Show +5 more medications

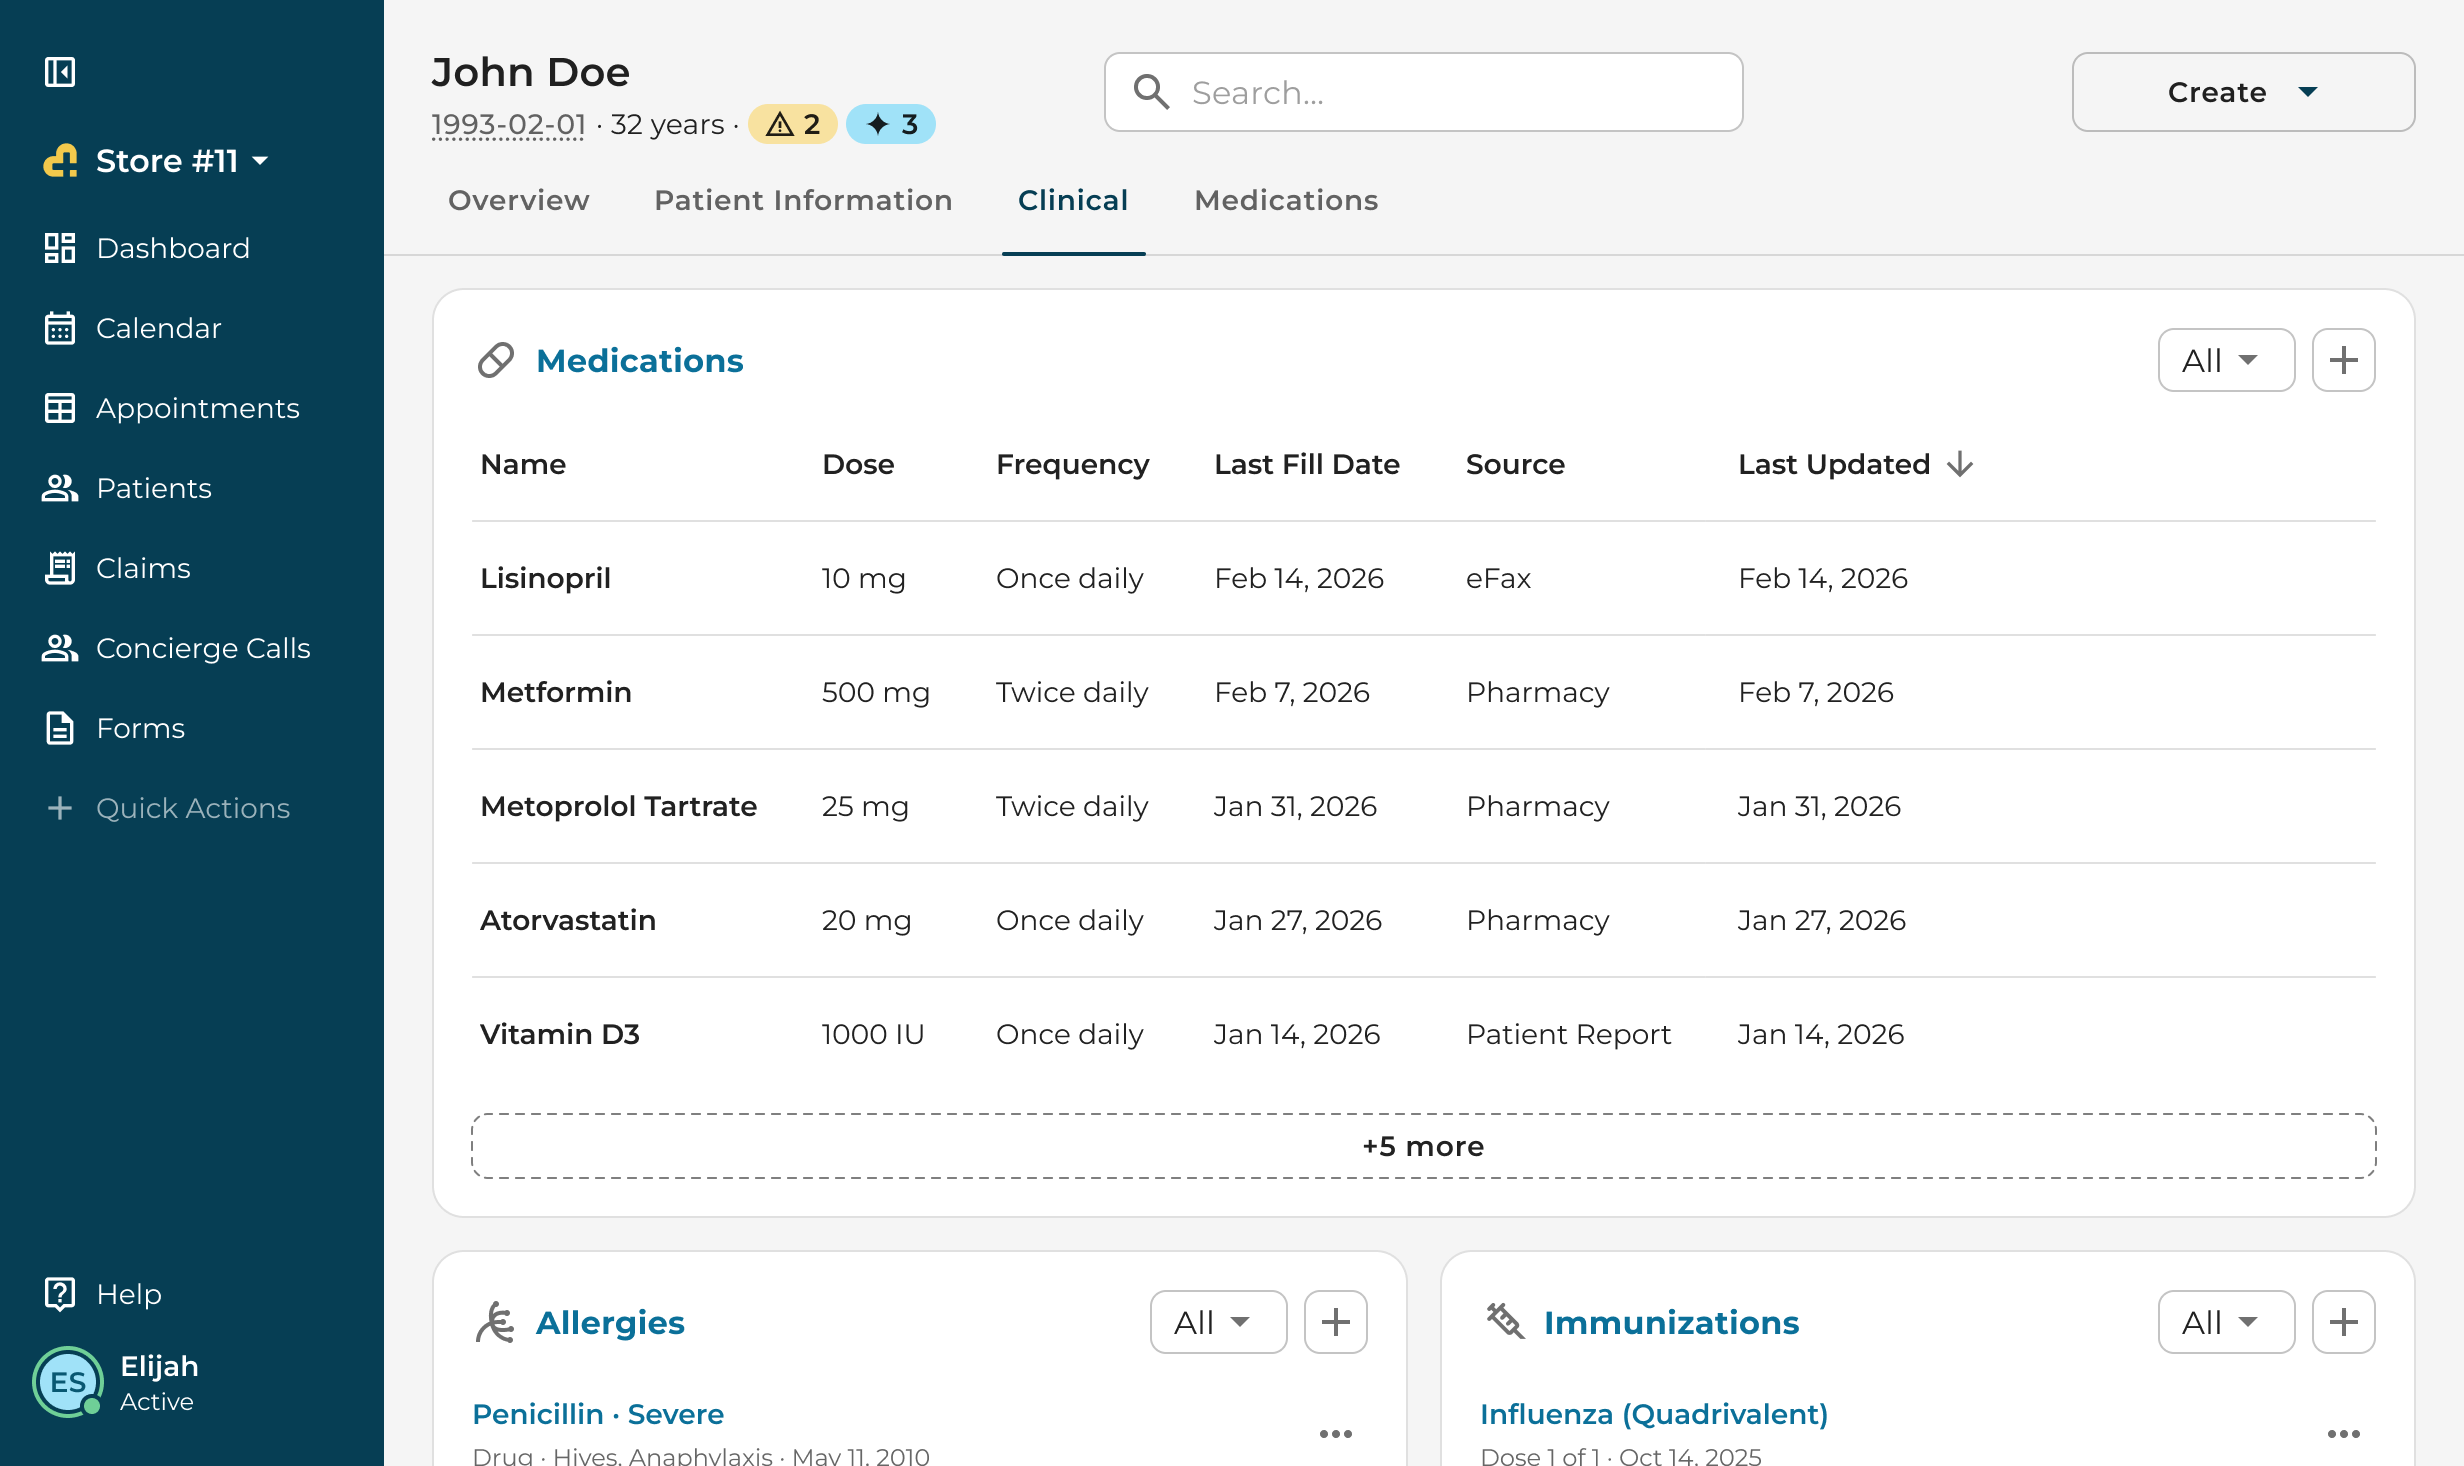point(1423,1146)
